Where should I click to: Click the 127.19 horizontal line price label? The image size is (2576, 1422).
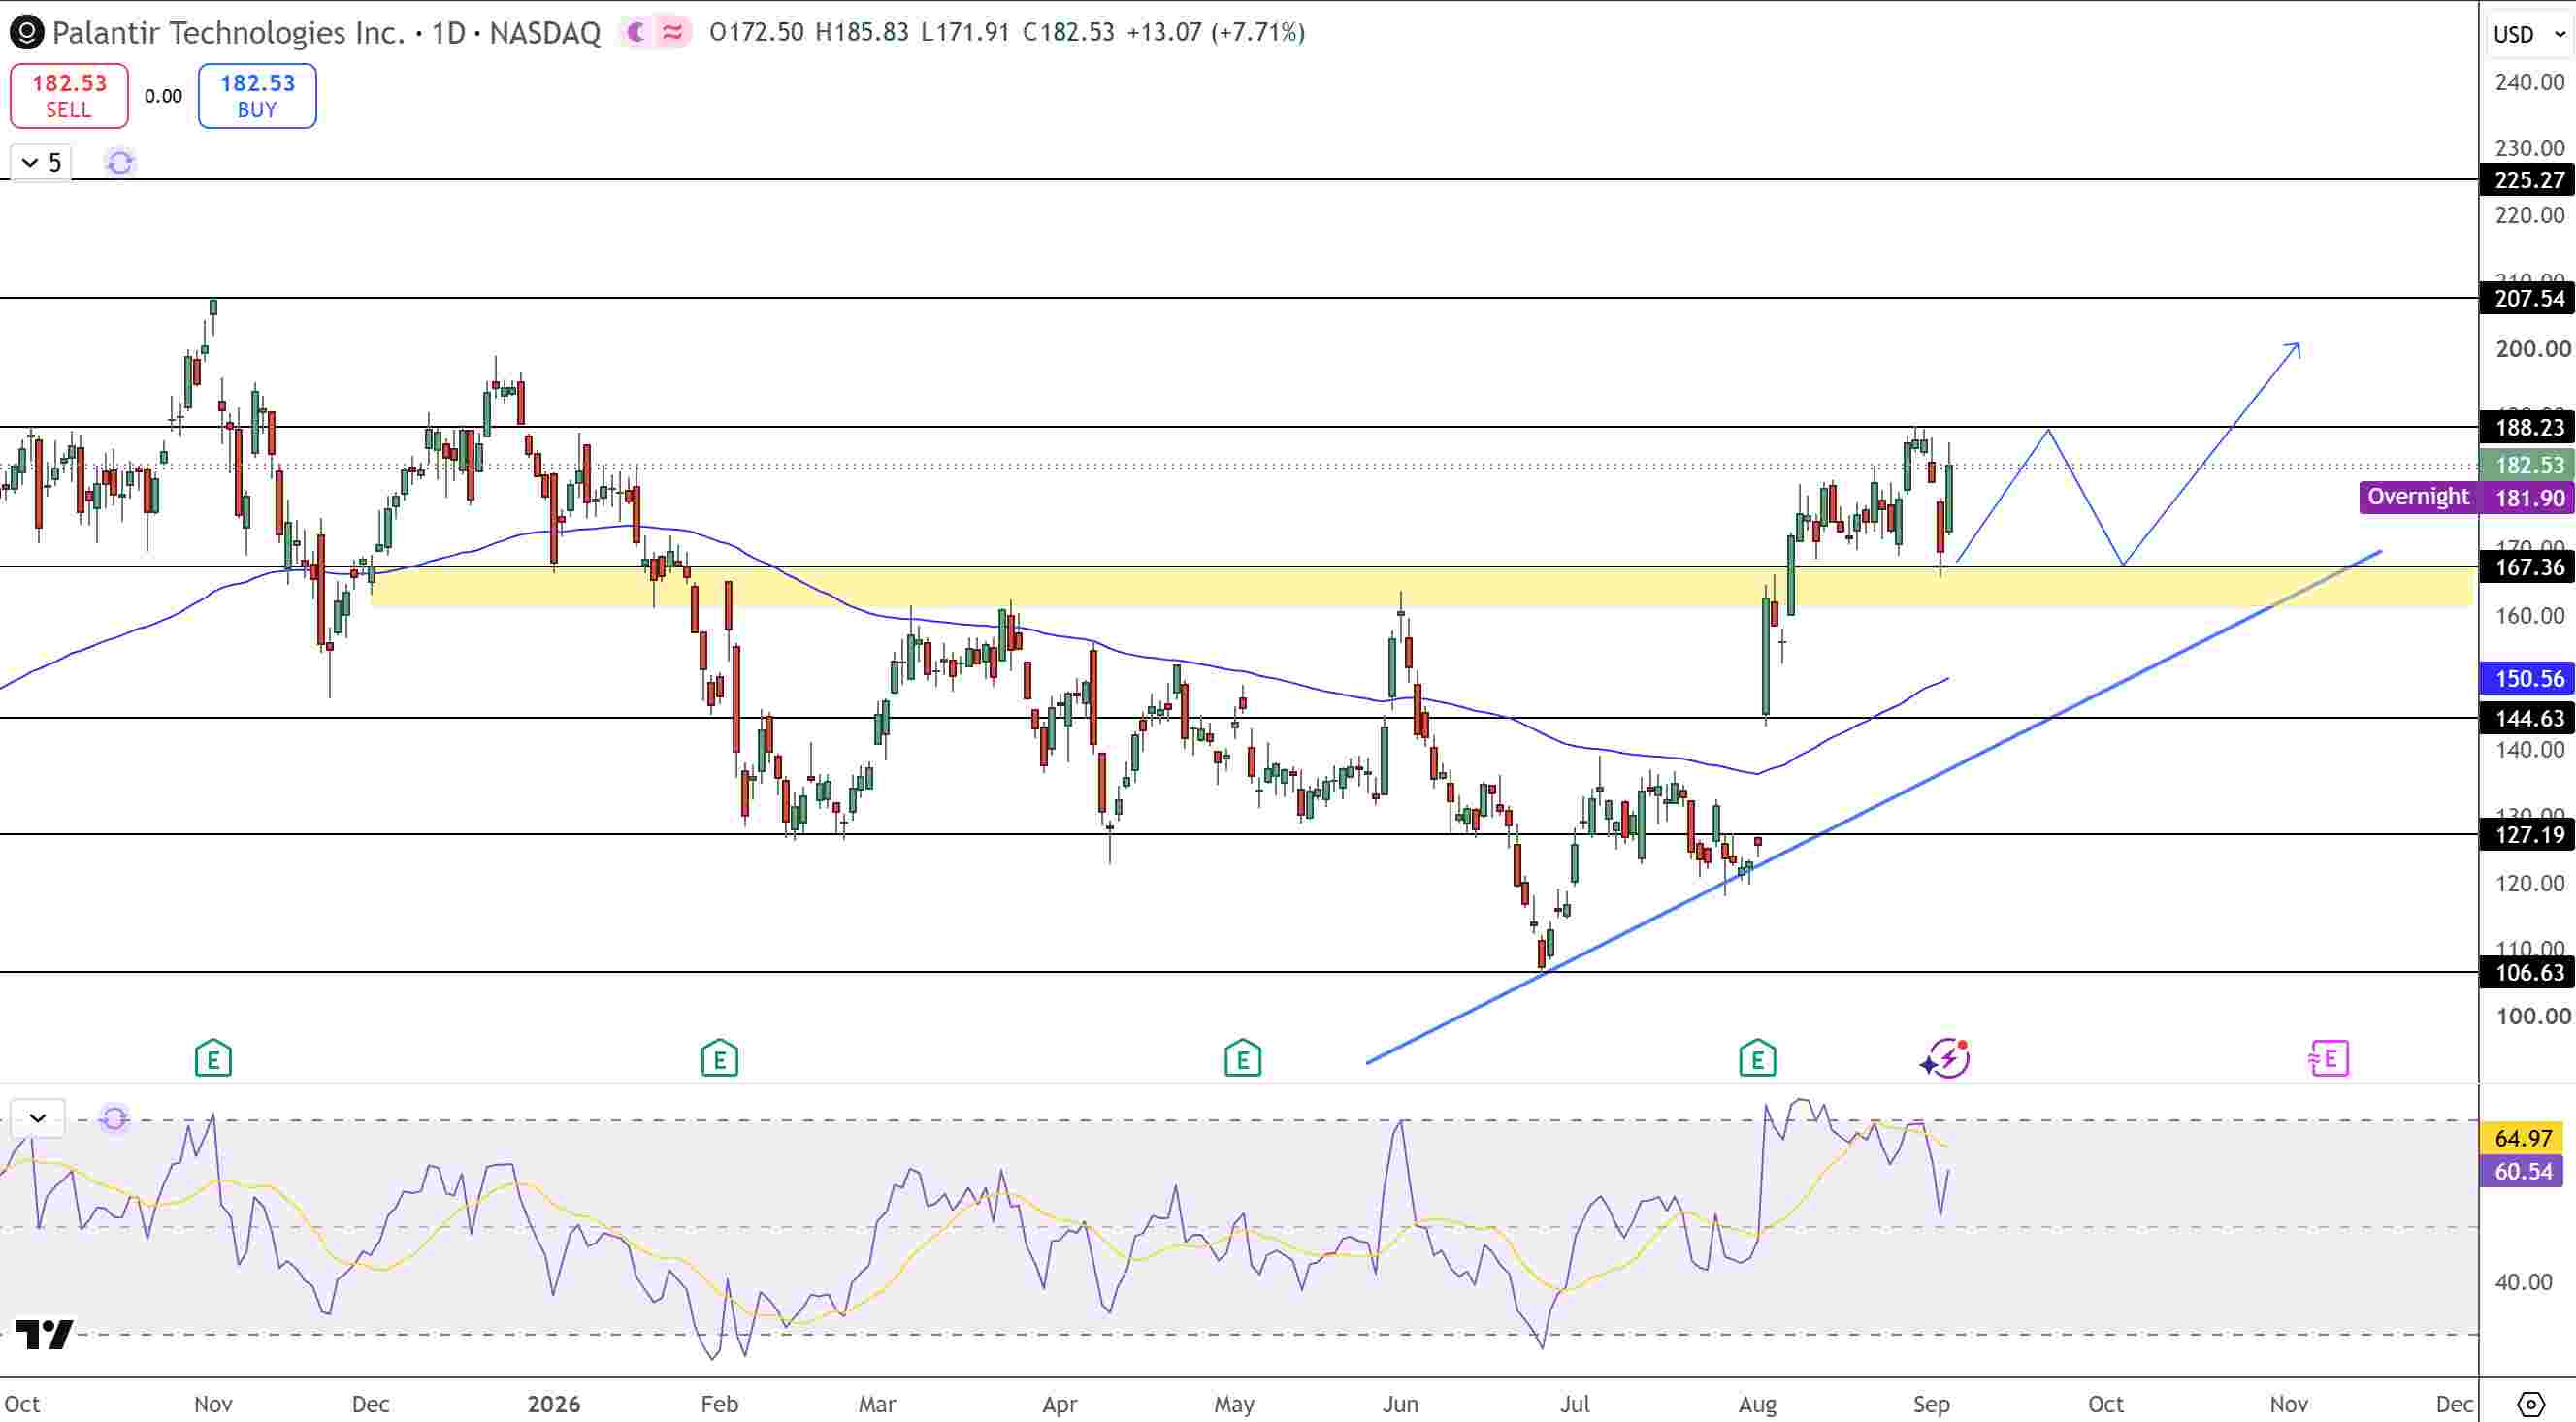pyautogui.click(x=2528, y=834)
